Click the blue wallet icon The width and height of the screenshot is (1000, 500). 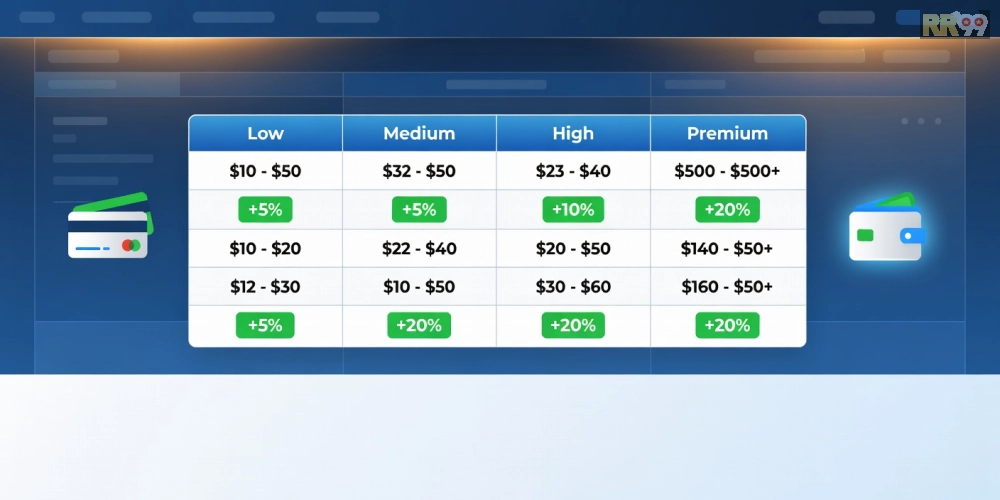pos(886,228)
